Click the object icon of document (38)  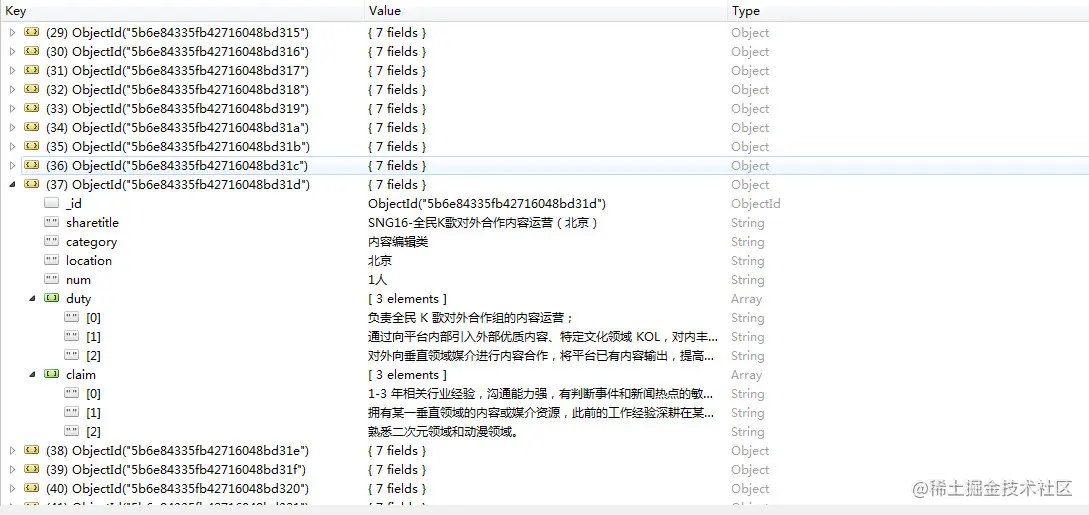pyautogui.click(x=31, y=450)
